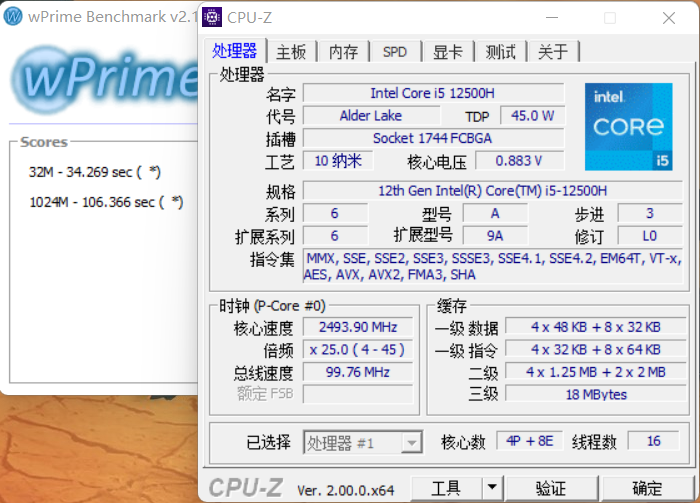Click the Intel Core i5 logo badge
This screenshot has width=700, height=503.
point(629,127)
